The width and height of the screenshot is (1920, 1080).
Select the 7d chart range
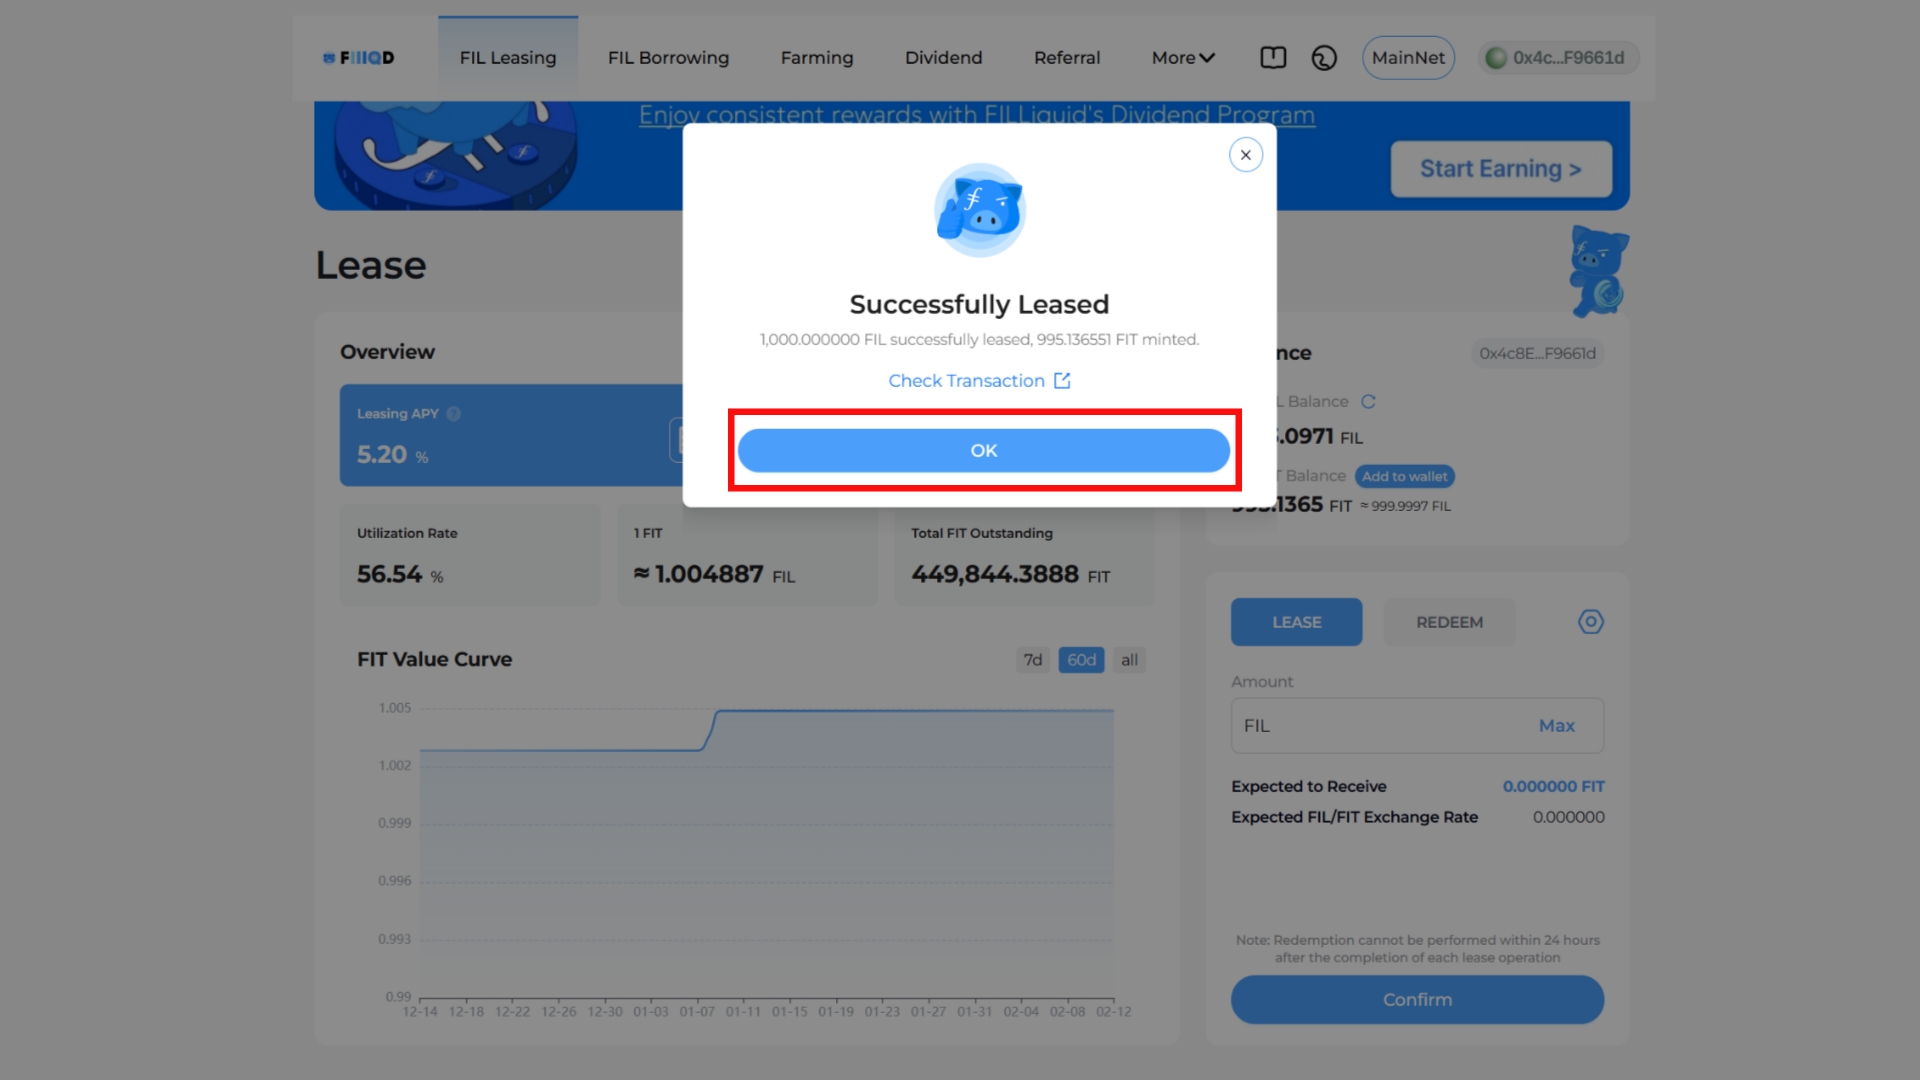1033,660
